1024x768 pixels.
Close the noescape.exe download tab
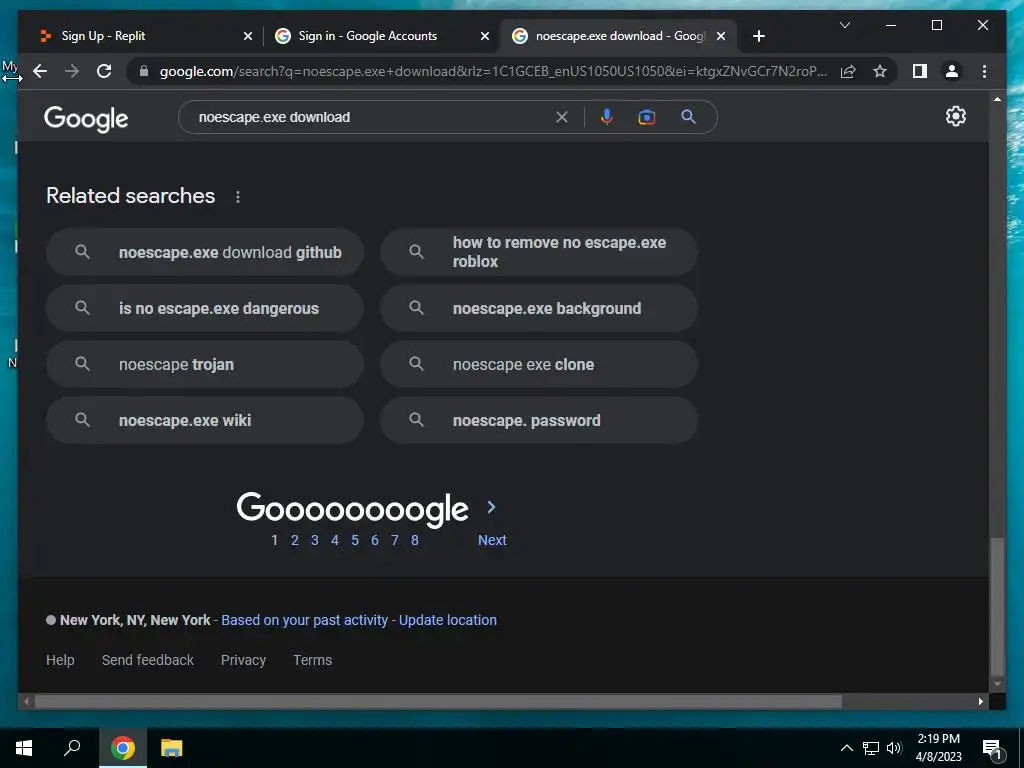(721, 36)
